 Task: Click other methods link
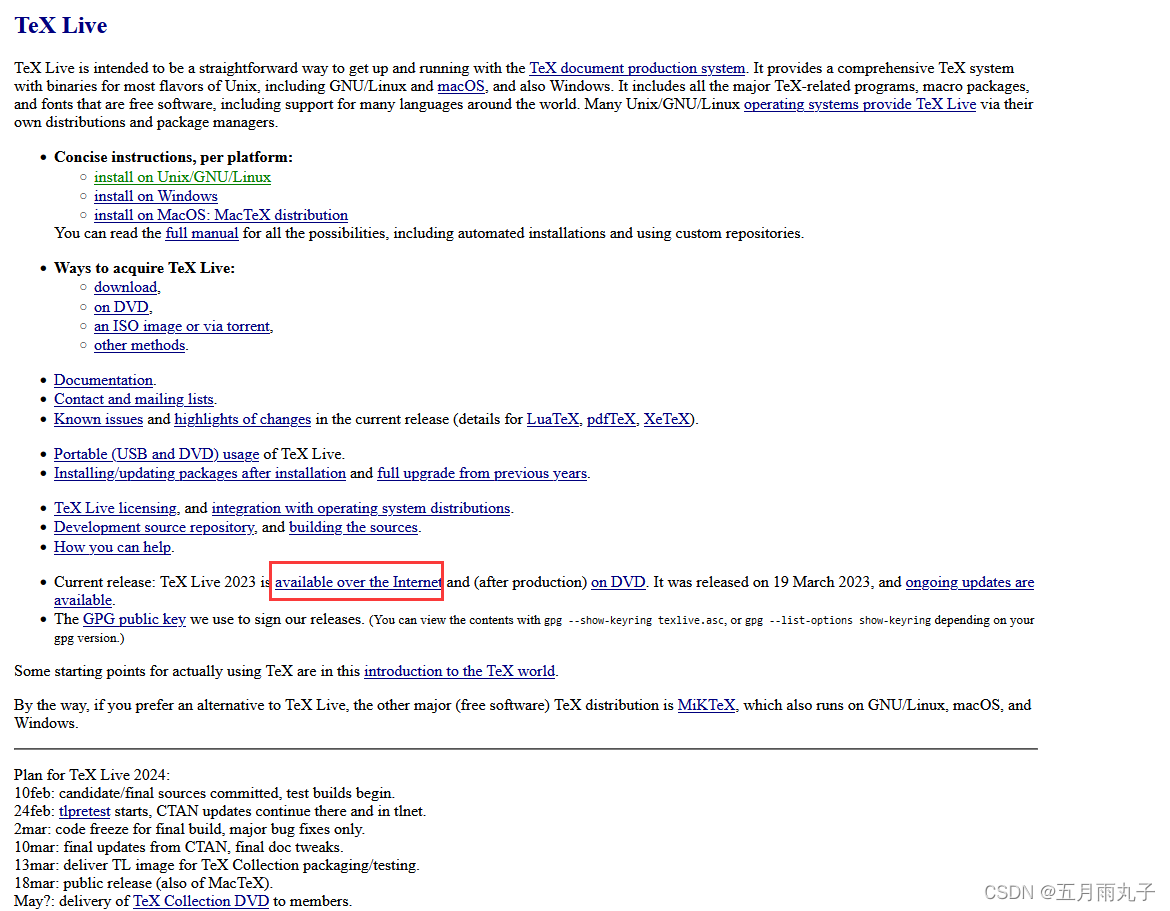[140, 345]
